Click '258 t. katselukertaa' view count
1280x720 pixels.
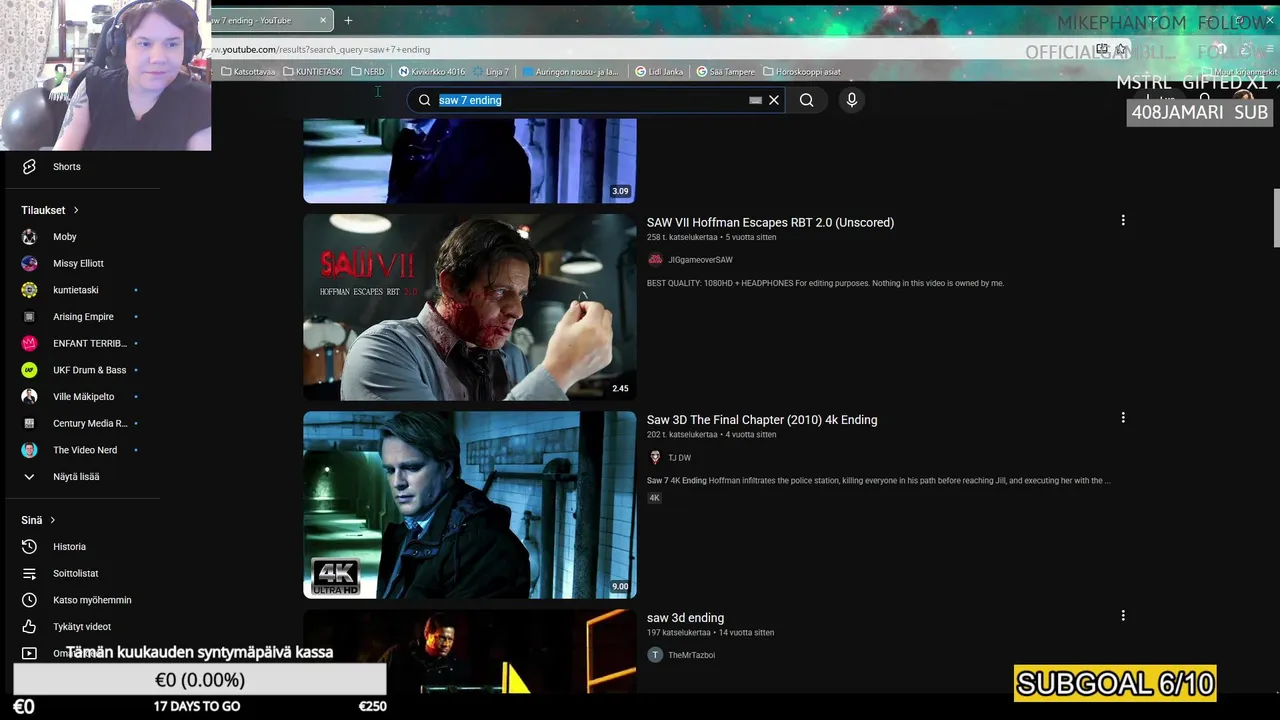click(682, 238)
